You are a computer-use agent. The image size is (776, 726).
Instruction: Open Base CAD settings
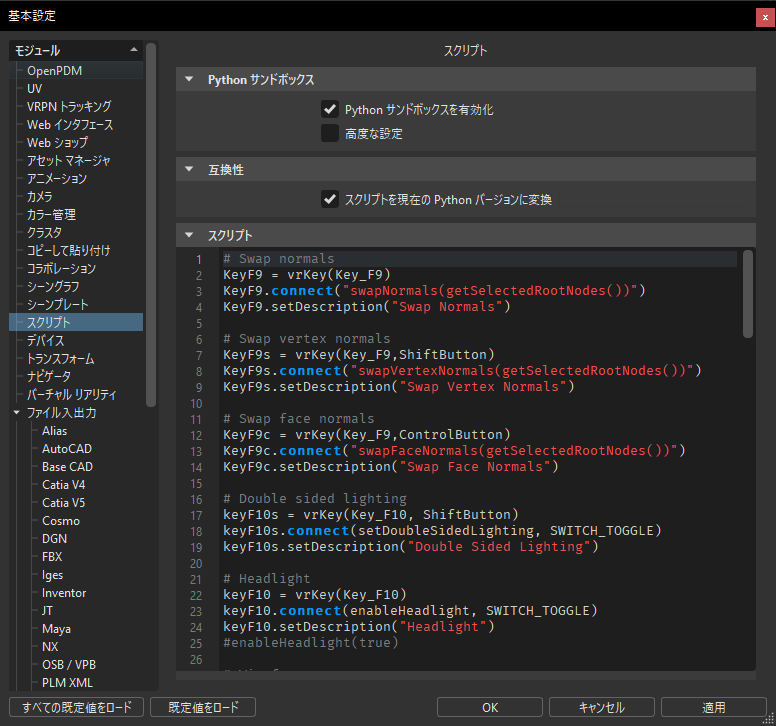(x=67, y=467)
